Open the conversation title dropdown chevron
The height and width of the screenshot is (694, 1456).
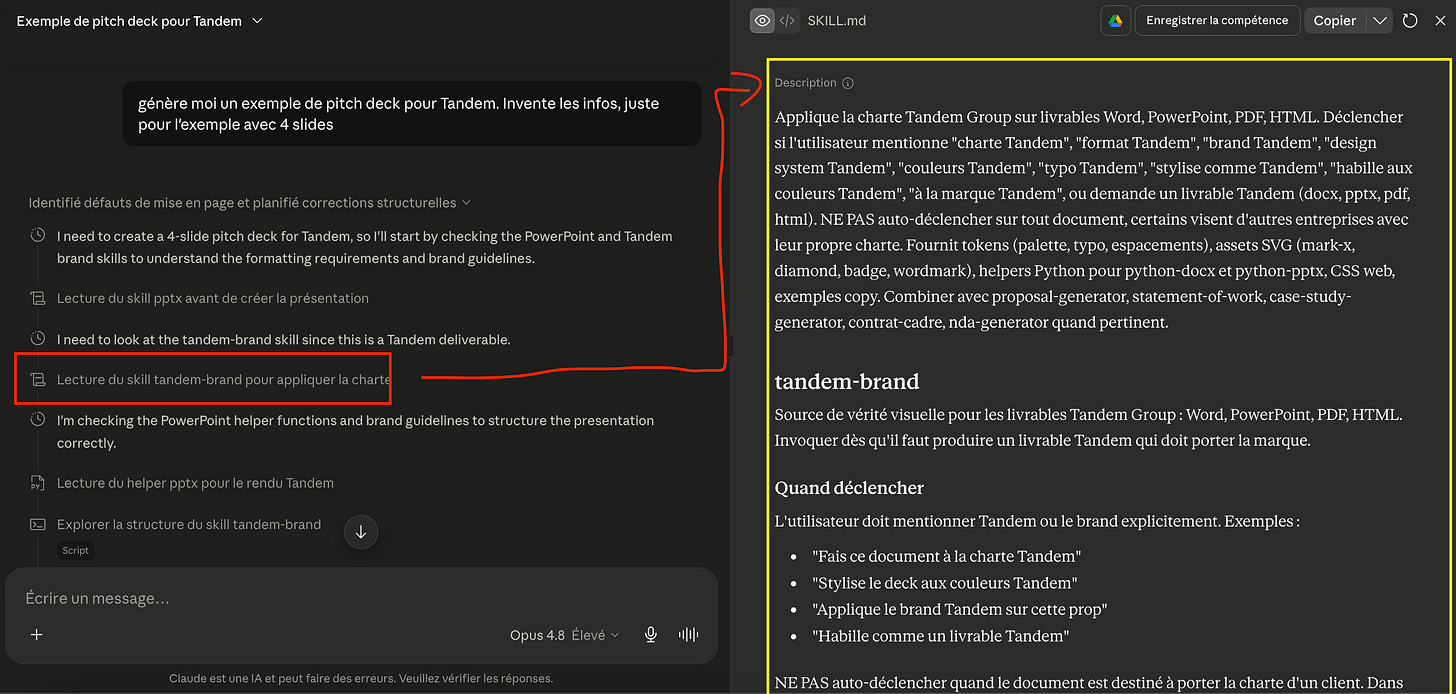coord(257,20)
